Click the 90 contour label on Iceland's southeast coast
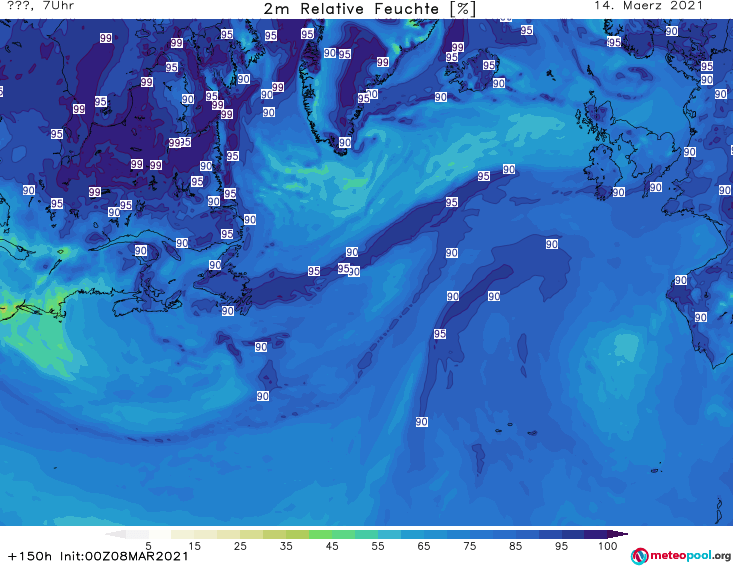Screen dimensions: 733x566 click(499, 83)
